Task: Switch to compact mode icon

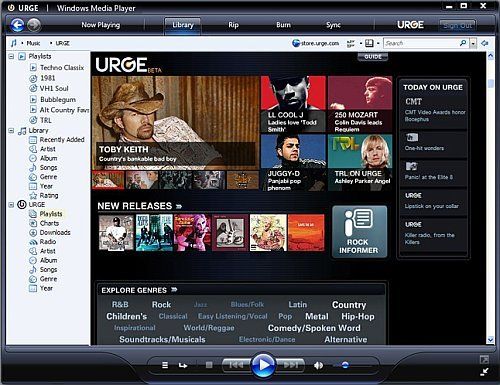Action: [484, 372]
